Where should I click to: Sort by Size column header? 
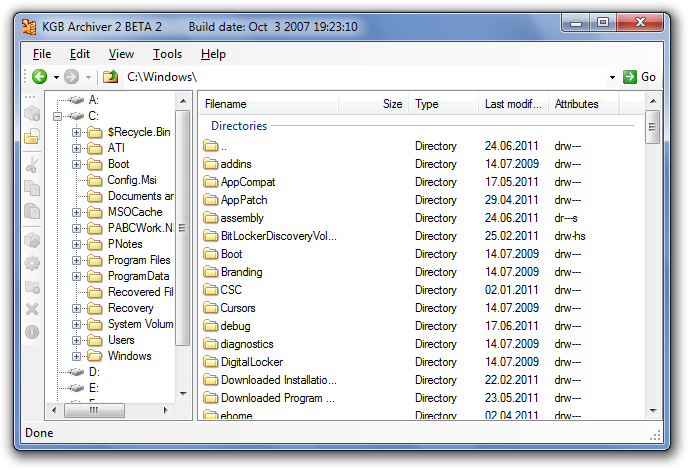click(374, 104)
